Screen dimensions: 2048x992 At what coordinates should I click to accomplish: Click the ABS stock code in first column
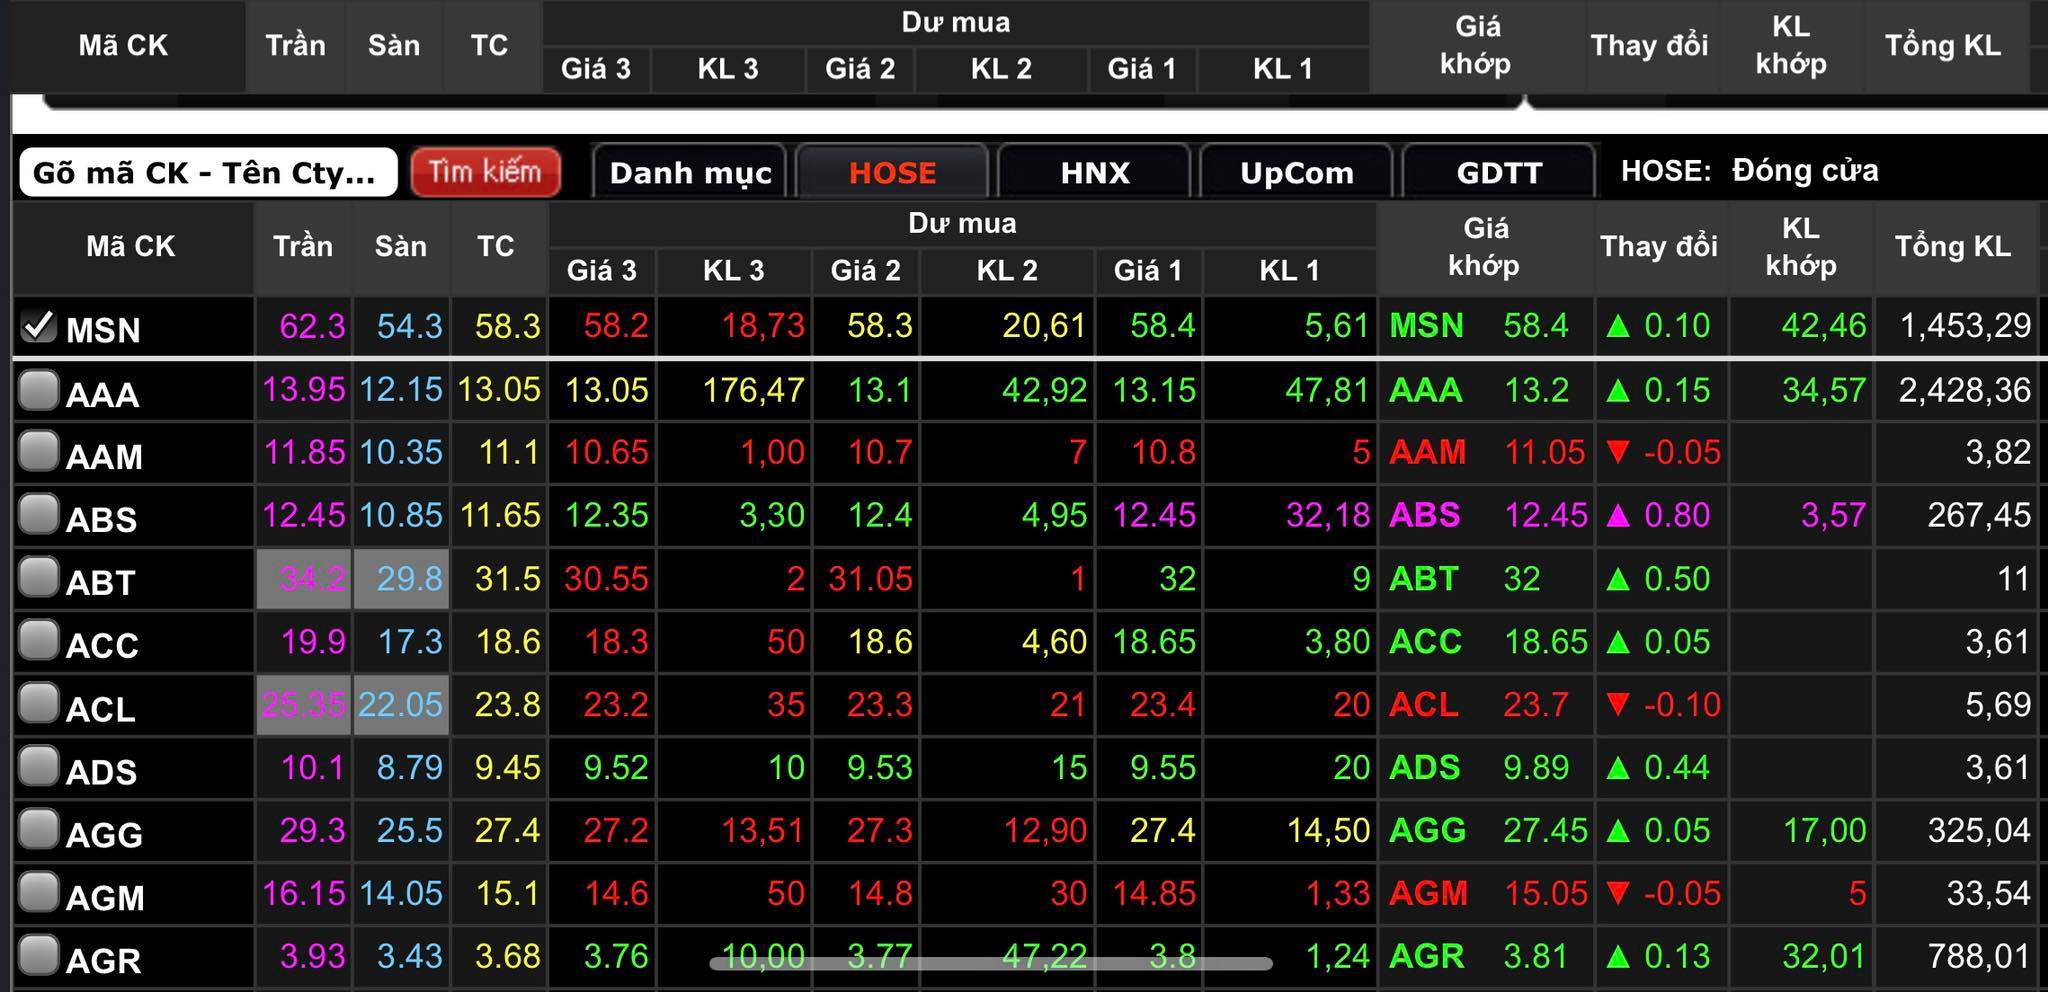(102, 519)
